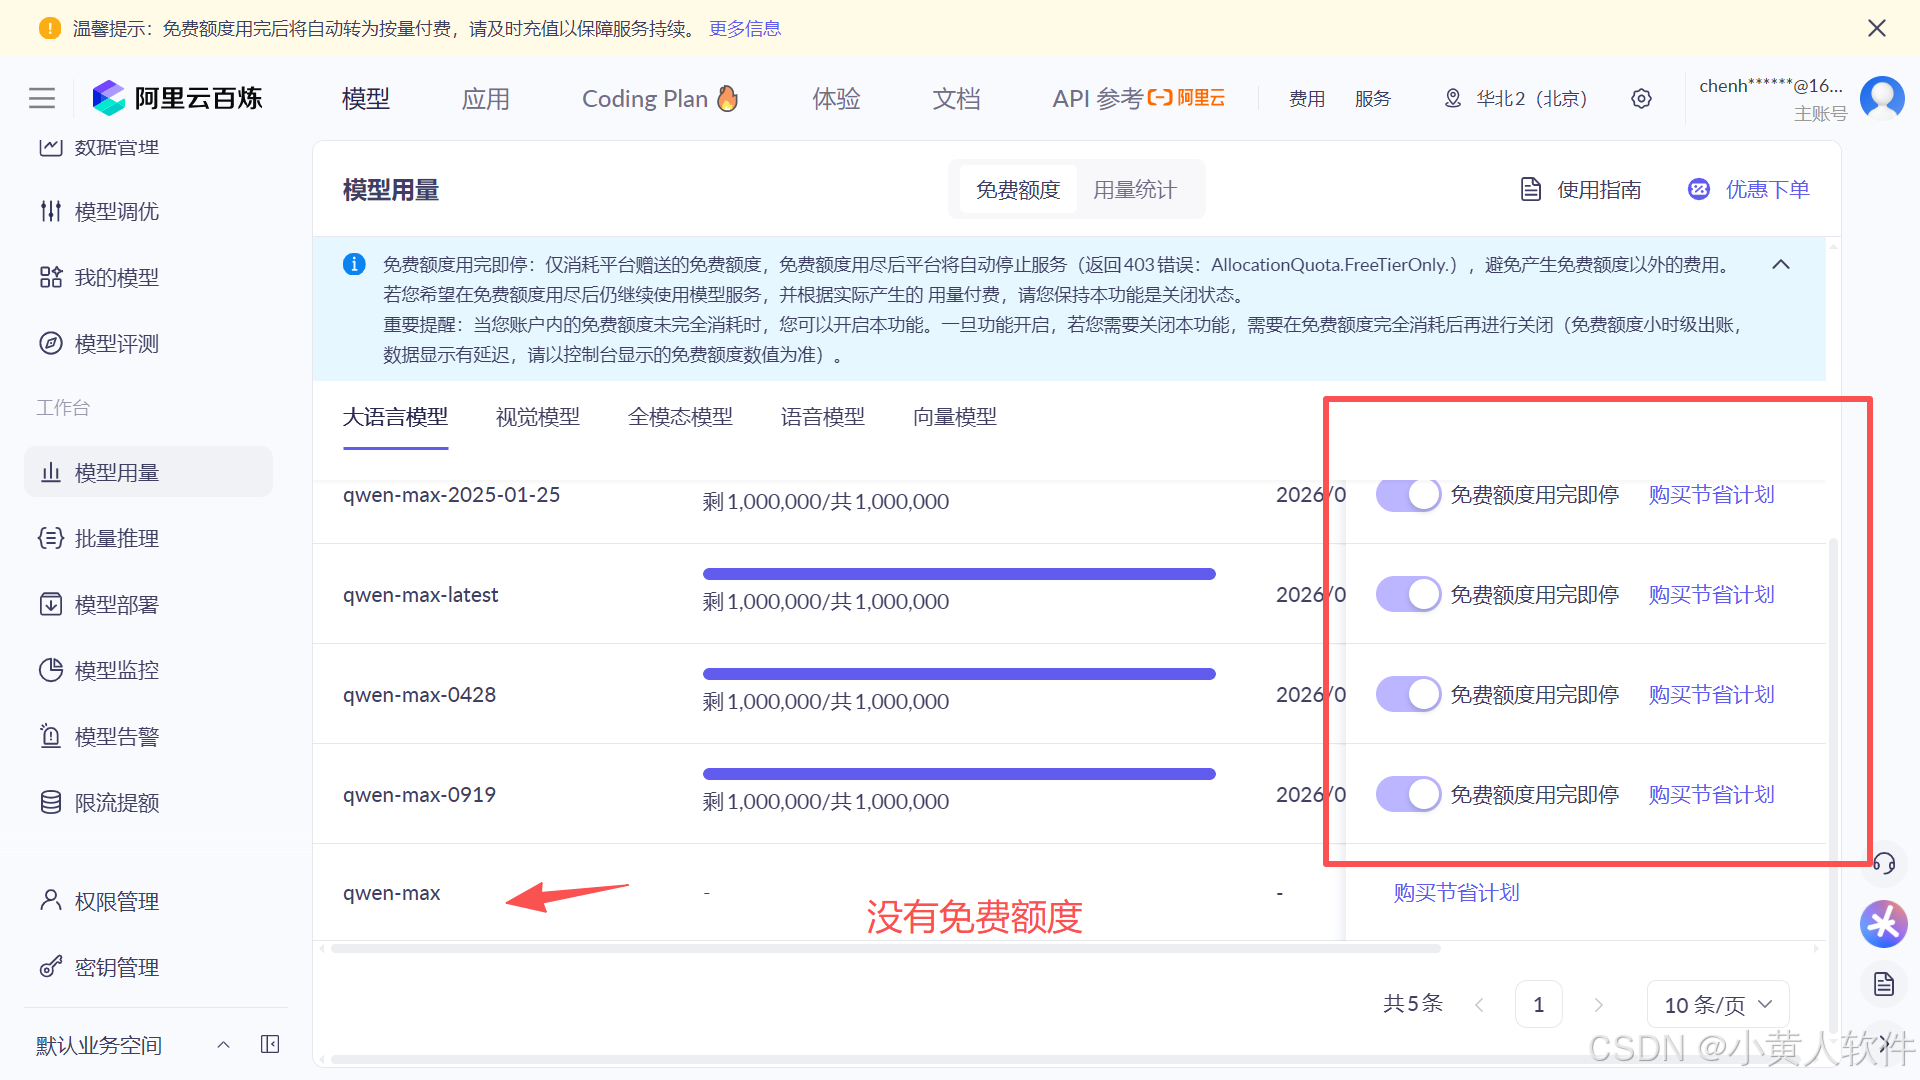Screen dimensions: 1920x1080
Task: Collapse the blue info notice chevron
Action: click(1781, 265)
